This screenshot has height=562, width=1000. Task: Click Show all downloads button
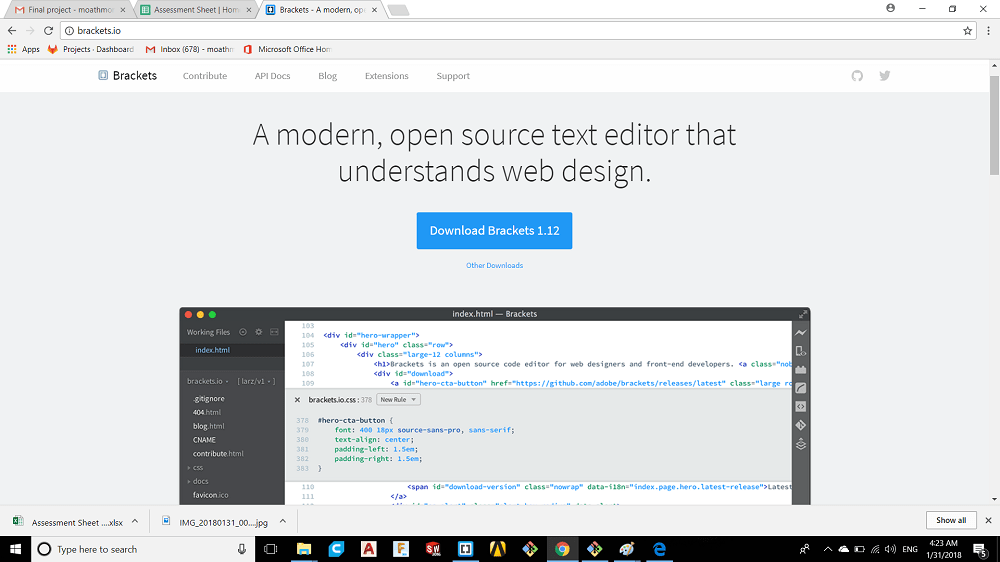click(951, 521)
